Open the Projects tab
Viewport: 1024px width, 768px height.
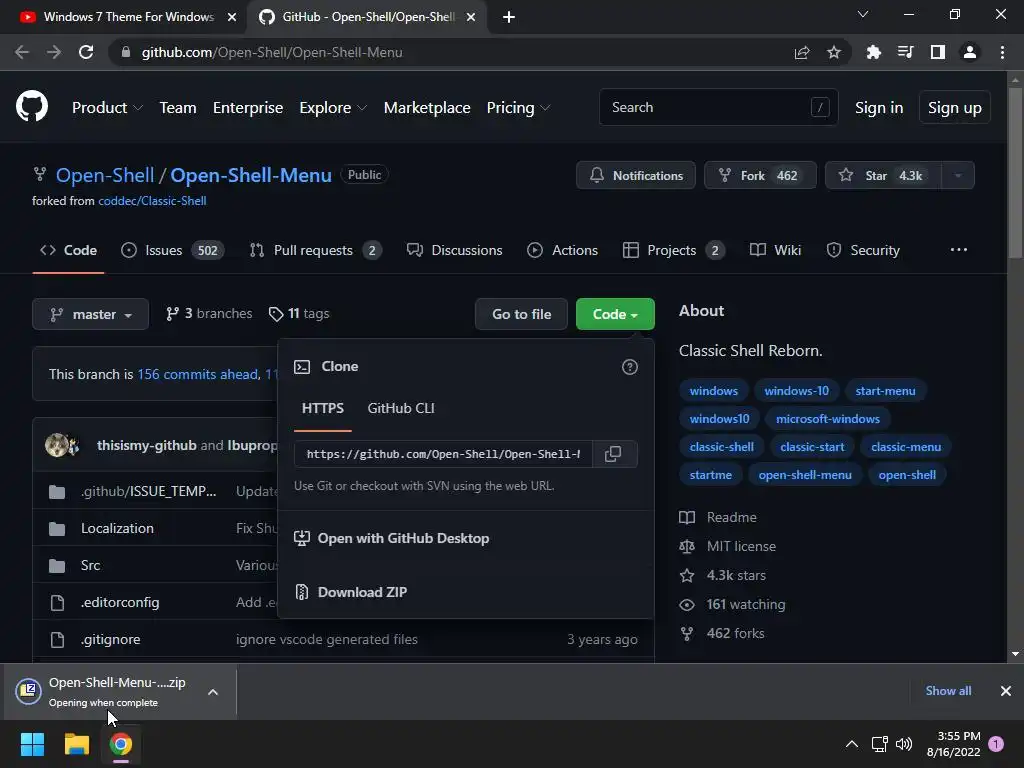tap(674, 250)
